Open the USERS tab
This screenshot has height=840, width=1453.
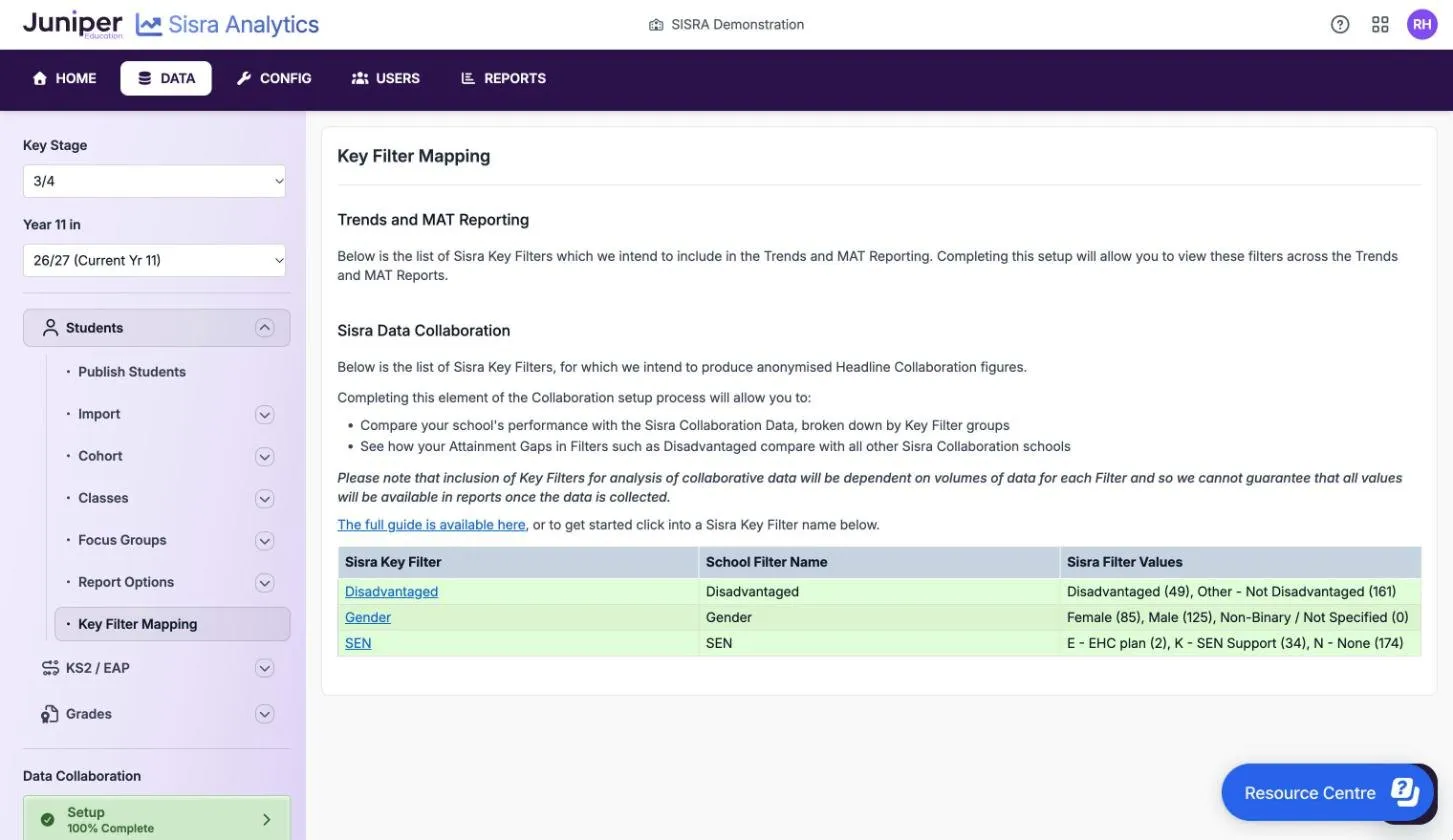click(x=386, y=78)
